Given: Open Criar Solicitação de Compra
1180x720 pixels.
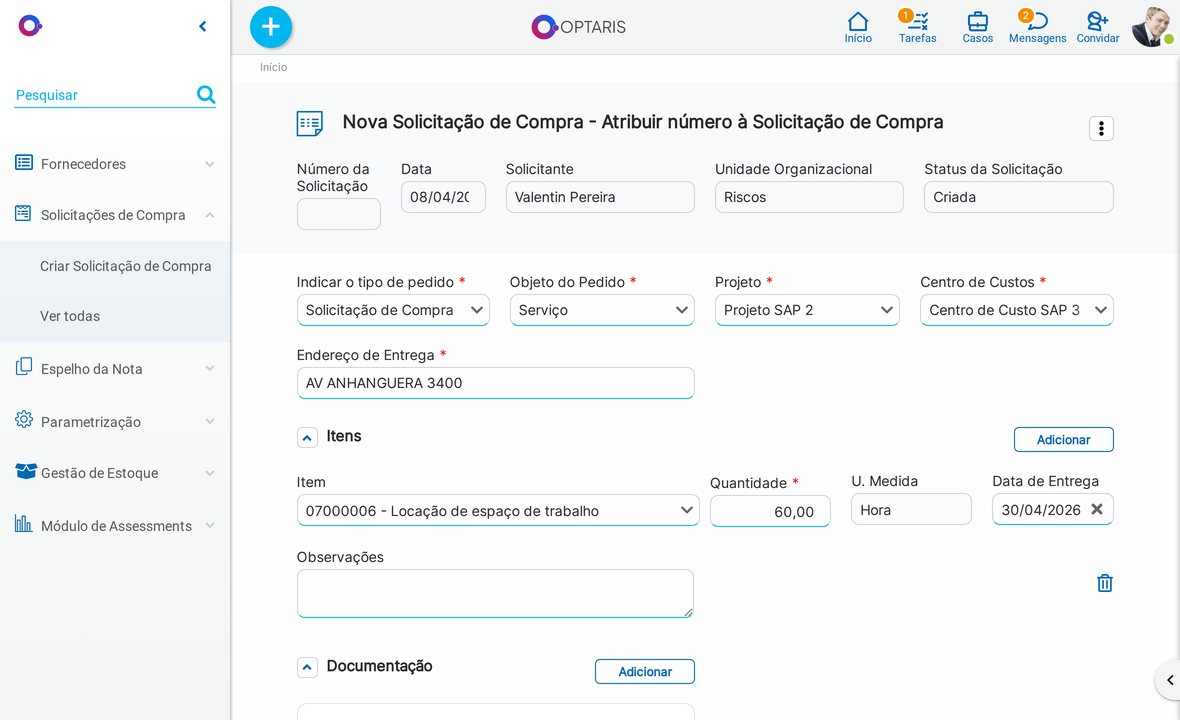Looking at the screenshot, I should pos(126,266).
